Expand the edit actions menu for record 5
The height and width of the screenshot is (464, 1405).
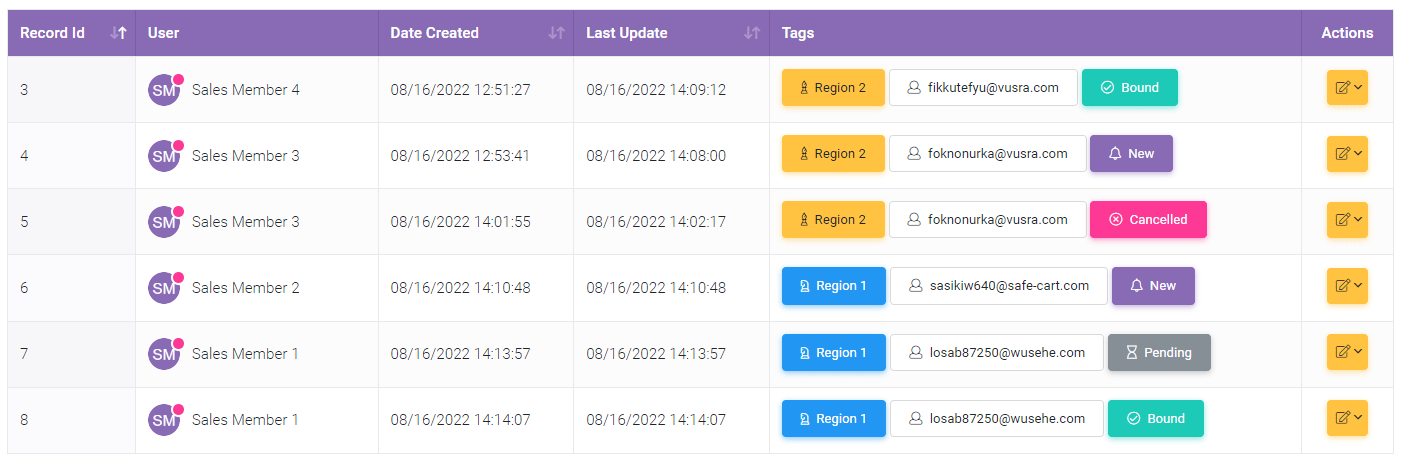1347,220
